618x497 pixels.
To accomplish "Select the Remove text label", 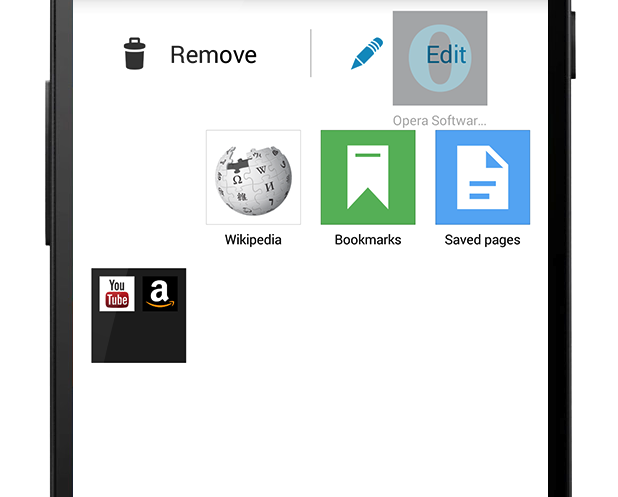I will pos(213,55).
